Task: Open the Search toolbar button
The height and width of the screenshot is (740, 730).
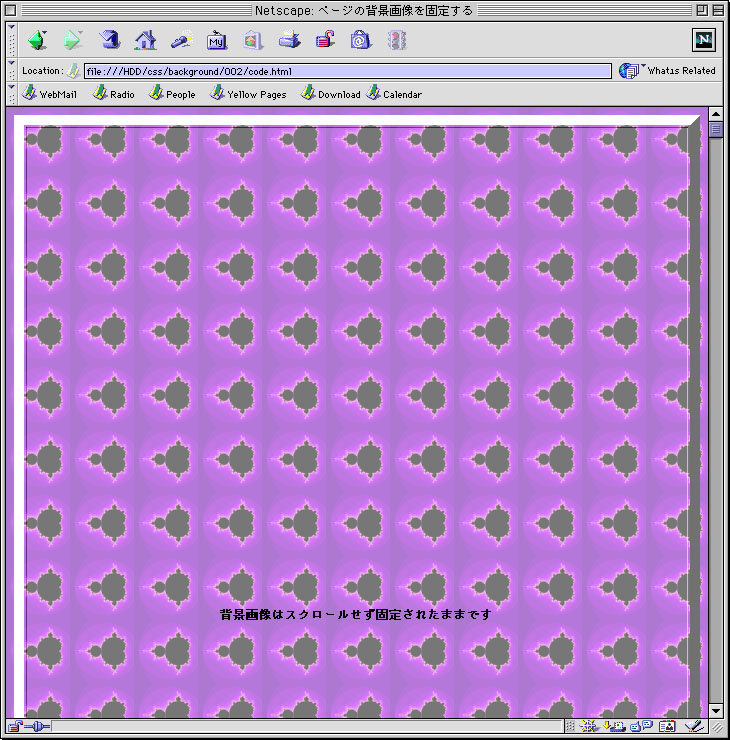Action: 181,40
